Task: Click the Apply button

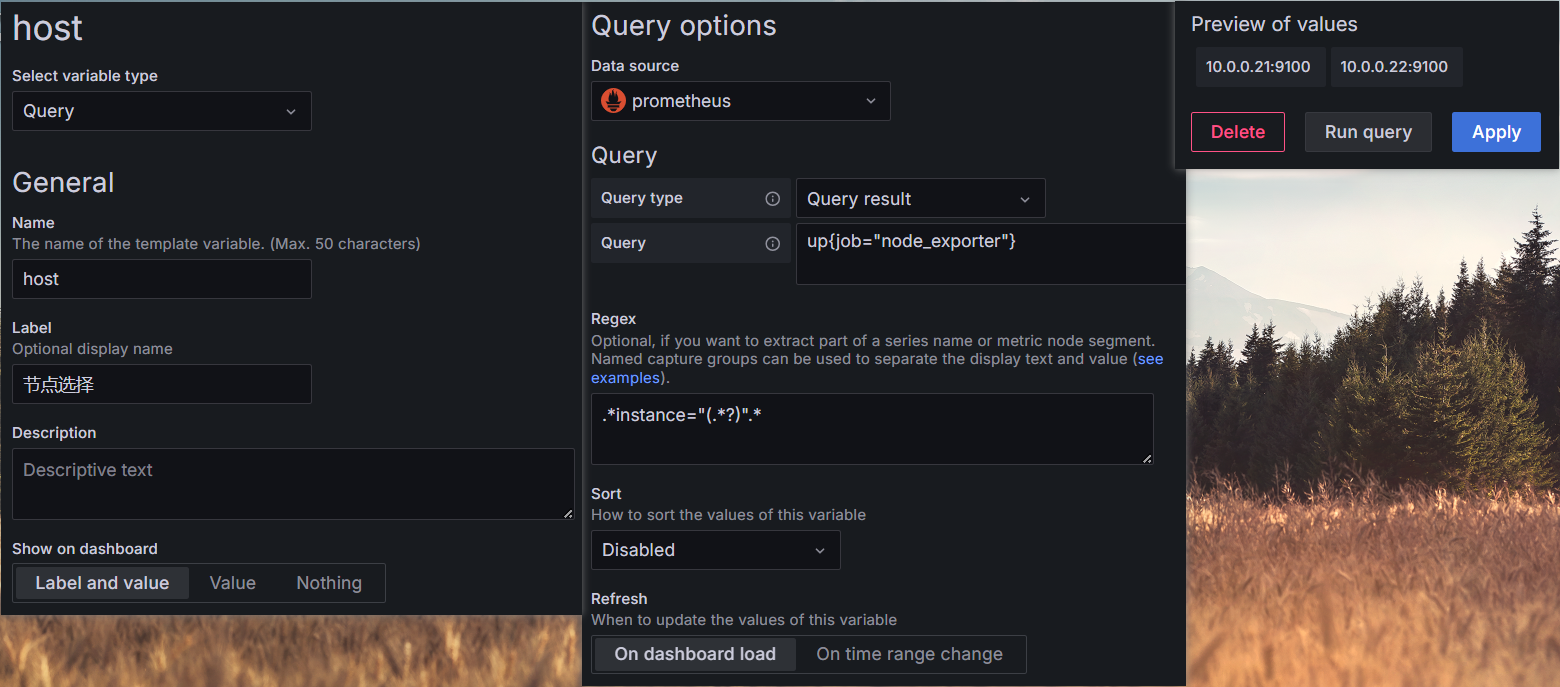Action: point(1496,132)
